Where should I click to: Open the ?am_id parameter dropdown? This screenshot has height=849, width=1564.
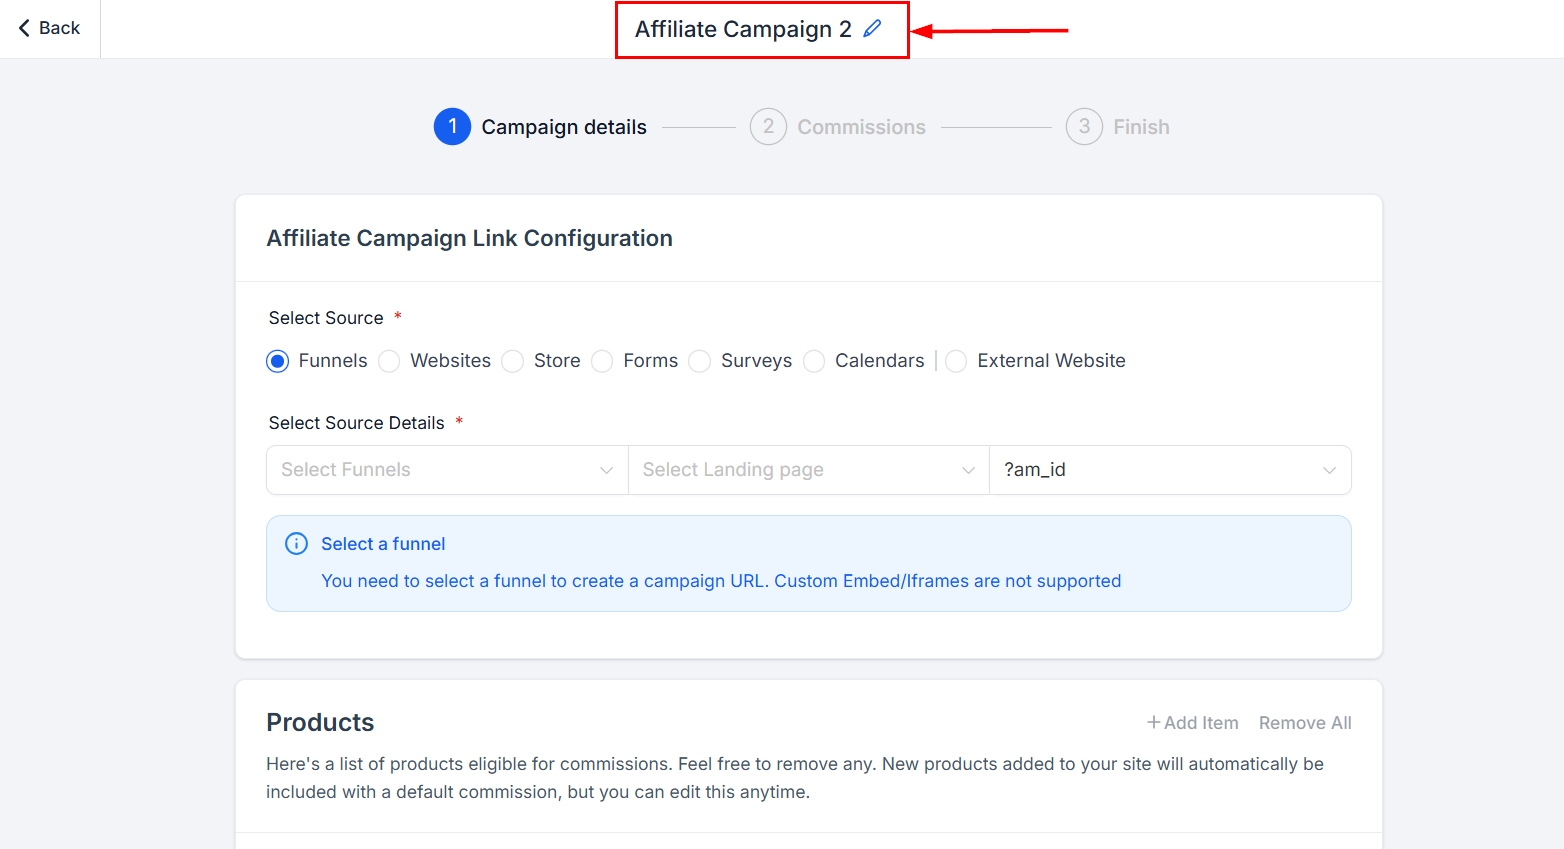click(1169, 470)
